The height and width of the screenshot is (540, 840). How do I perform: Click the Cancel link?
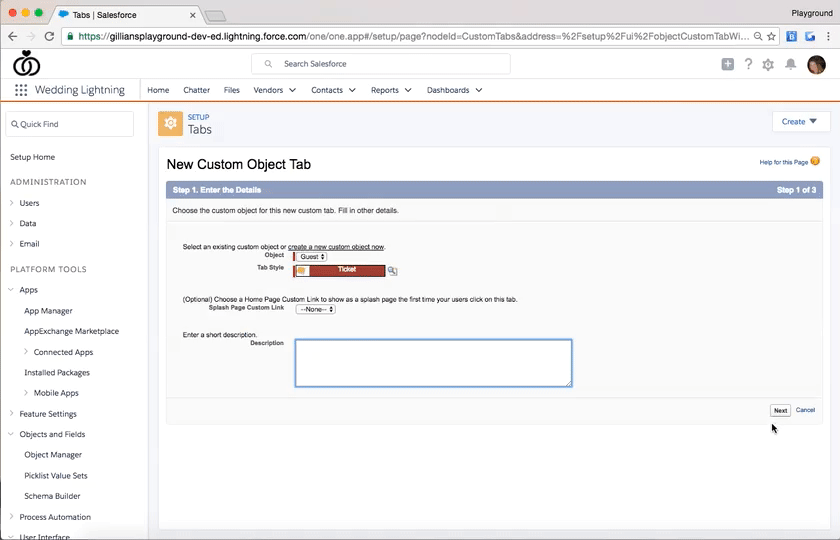point(805,410)
